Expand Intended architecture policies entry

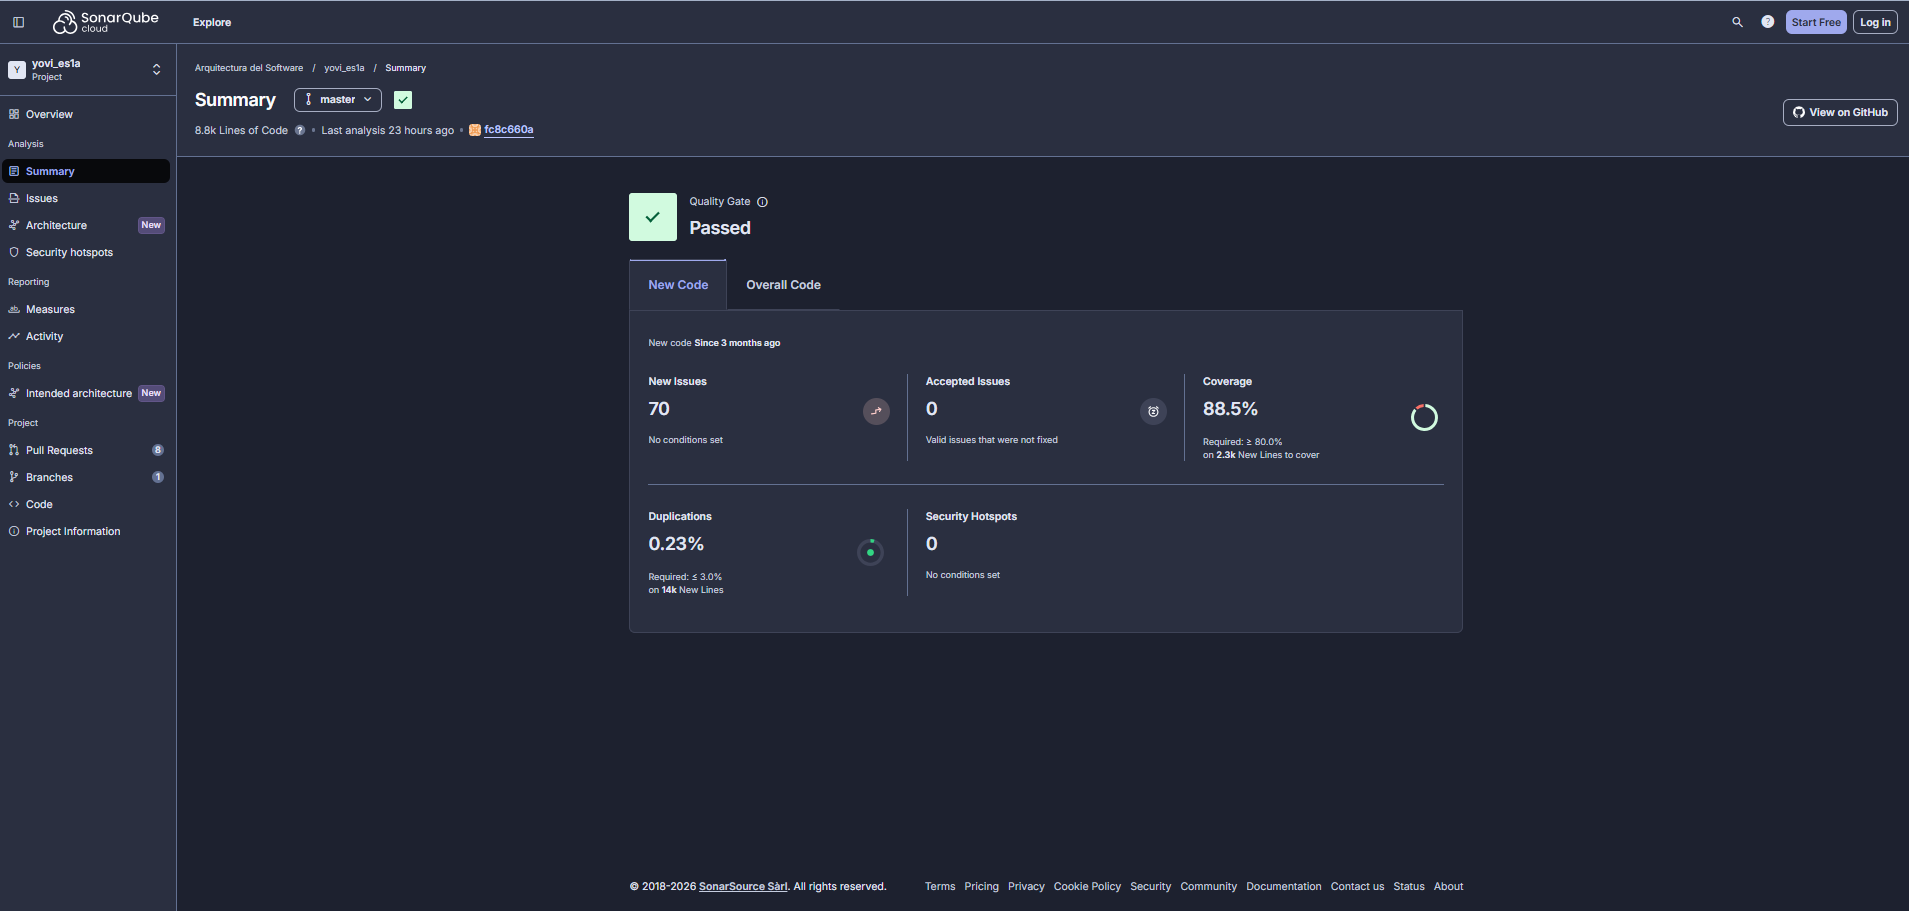78,393
